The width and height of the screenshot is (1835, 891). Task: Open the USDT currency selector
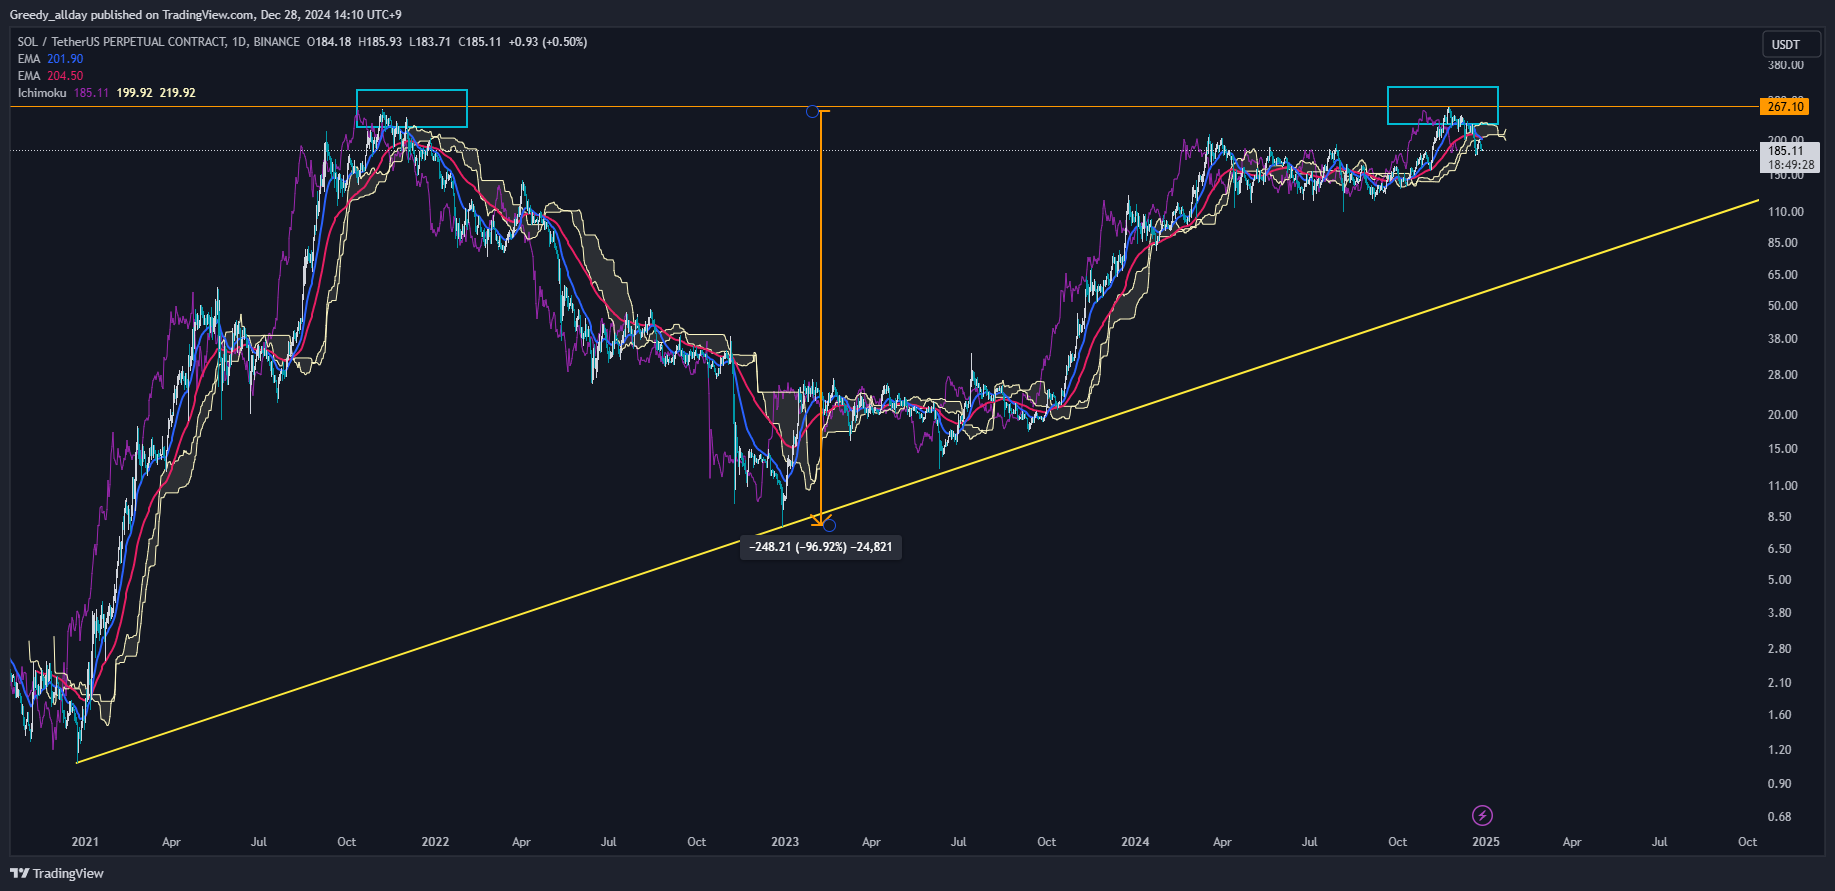point(1791,44)
